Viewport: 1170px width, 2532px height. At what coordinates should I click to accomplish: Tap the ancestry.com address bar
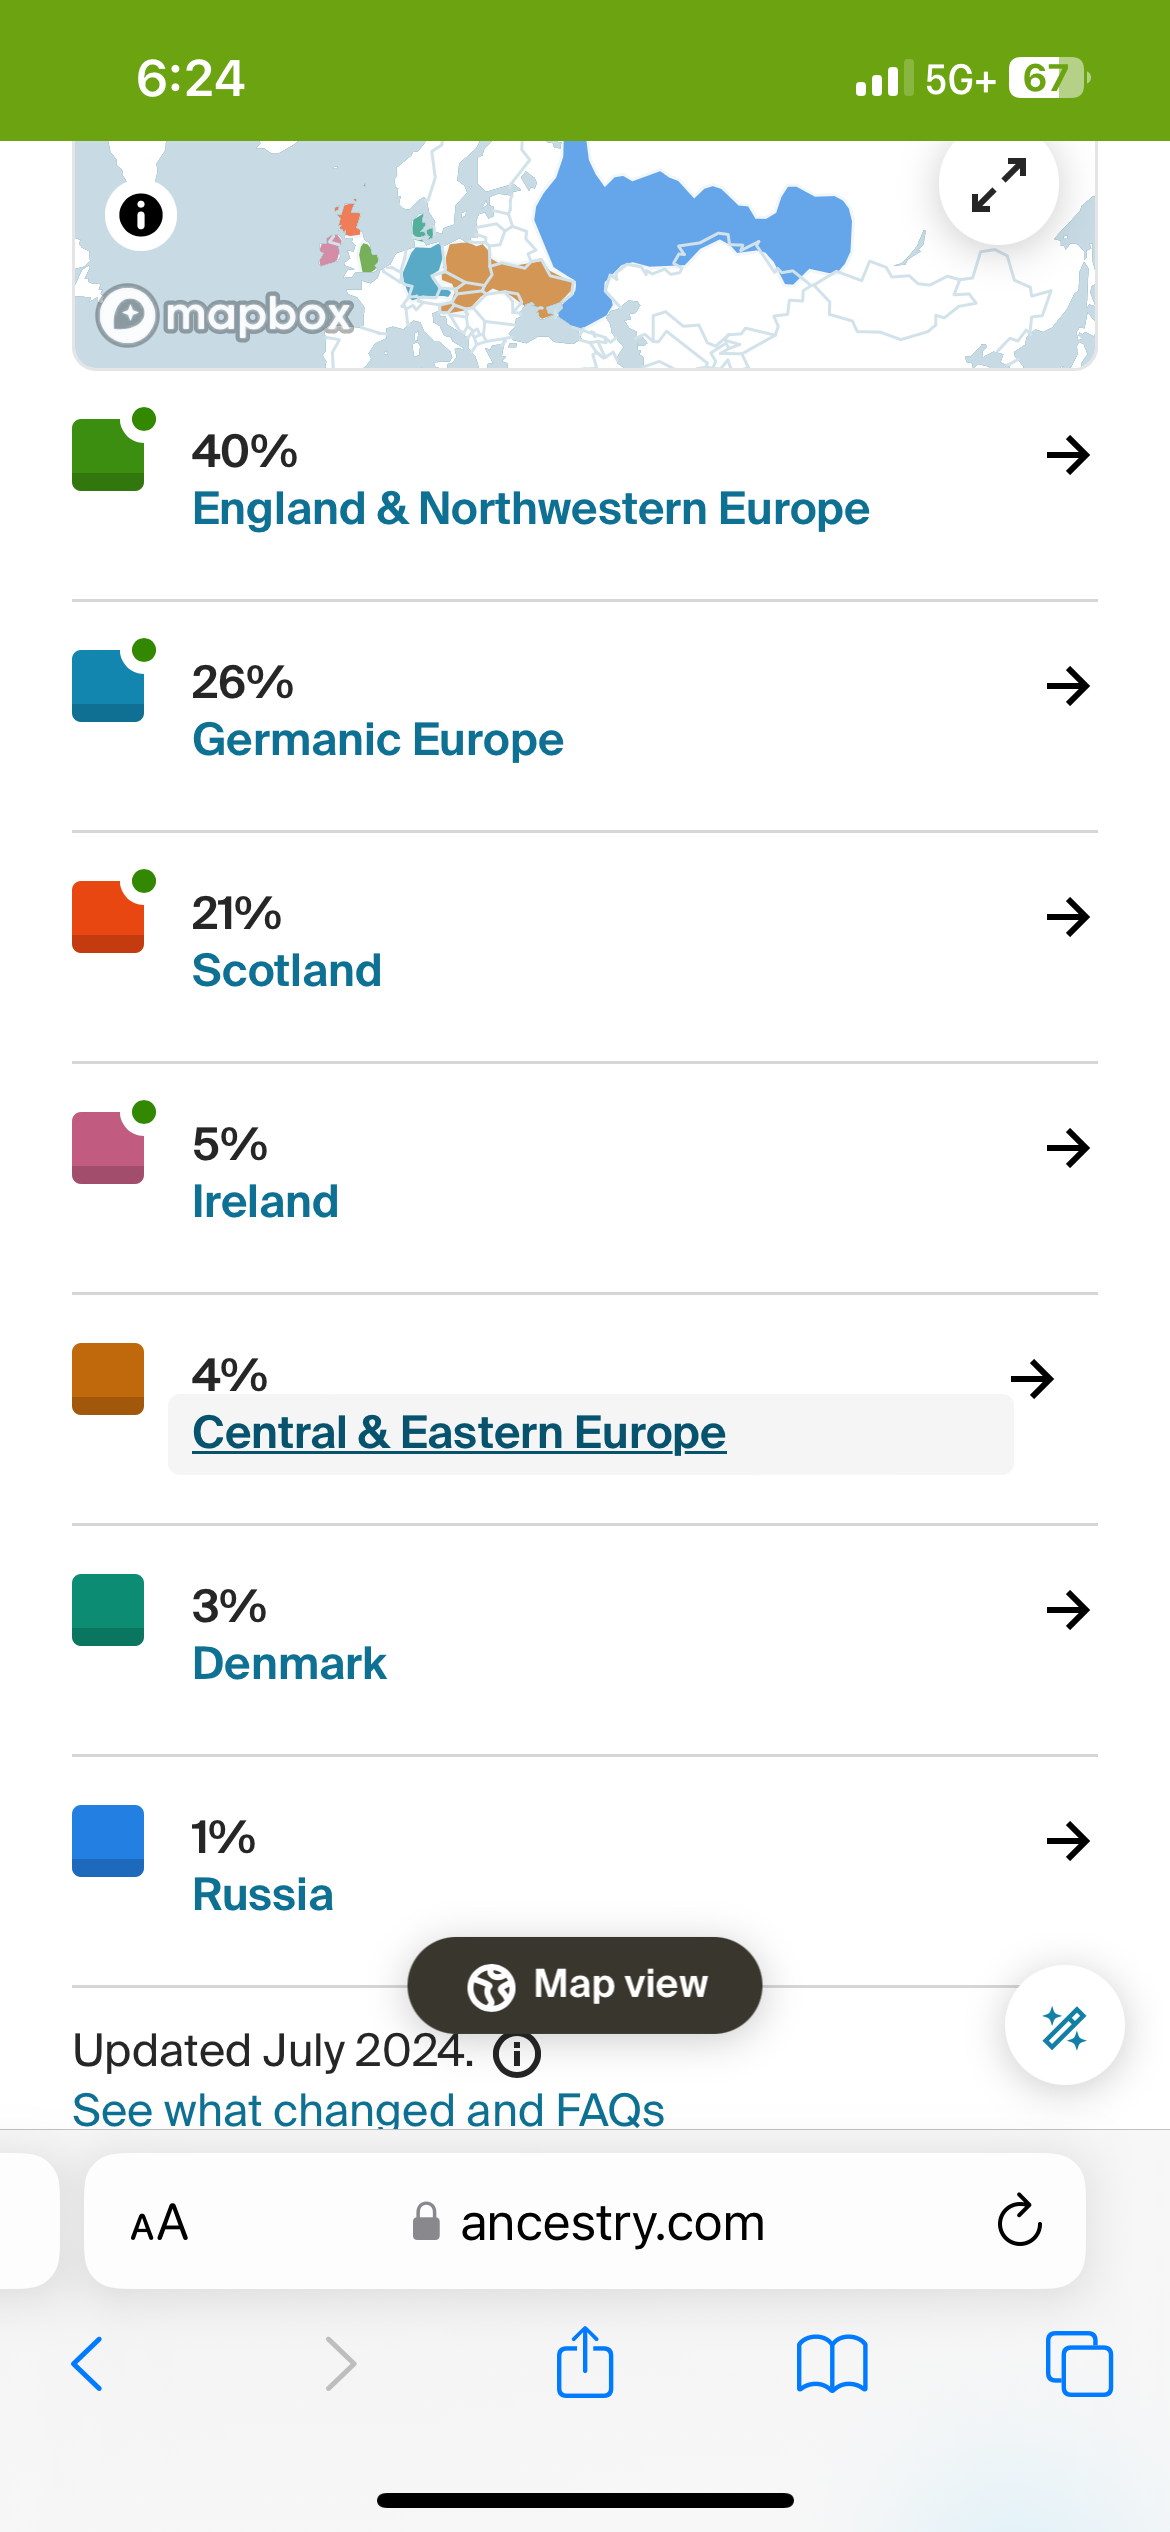click(x=585, y=2221)
